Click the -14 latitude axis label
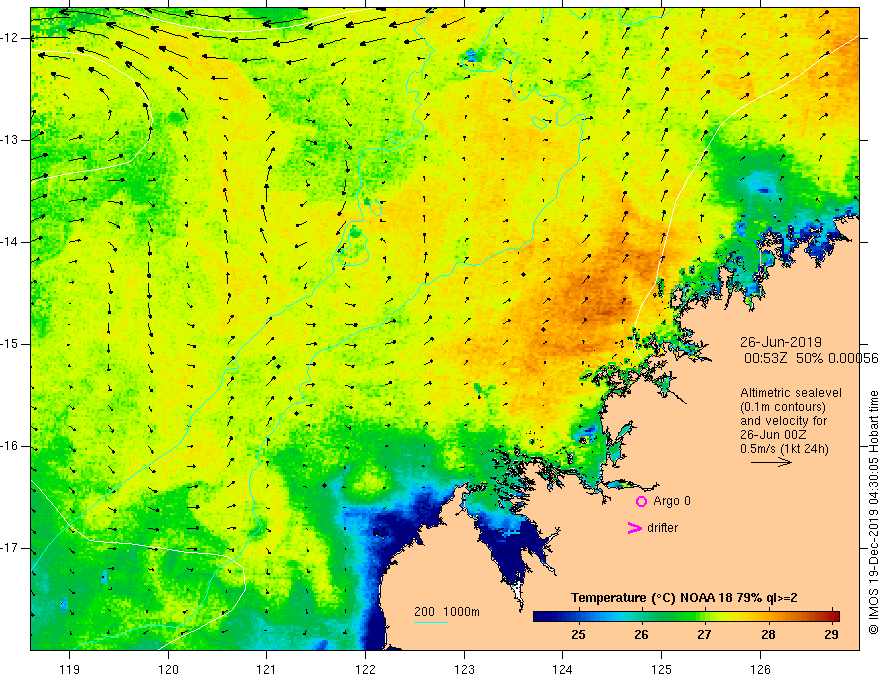Viewport: 880px width, 680px height. [x=10, y=242]
